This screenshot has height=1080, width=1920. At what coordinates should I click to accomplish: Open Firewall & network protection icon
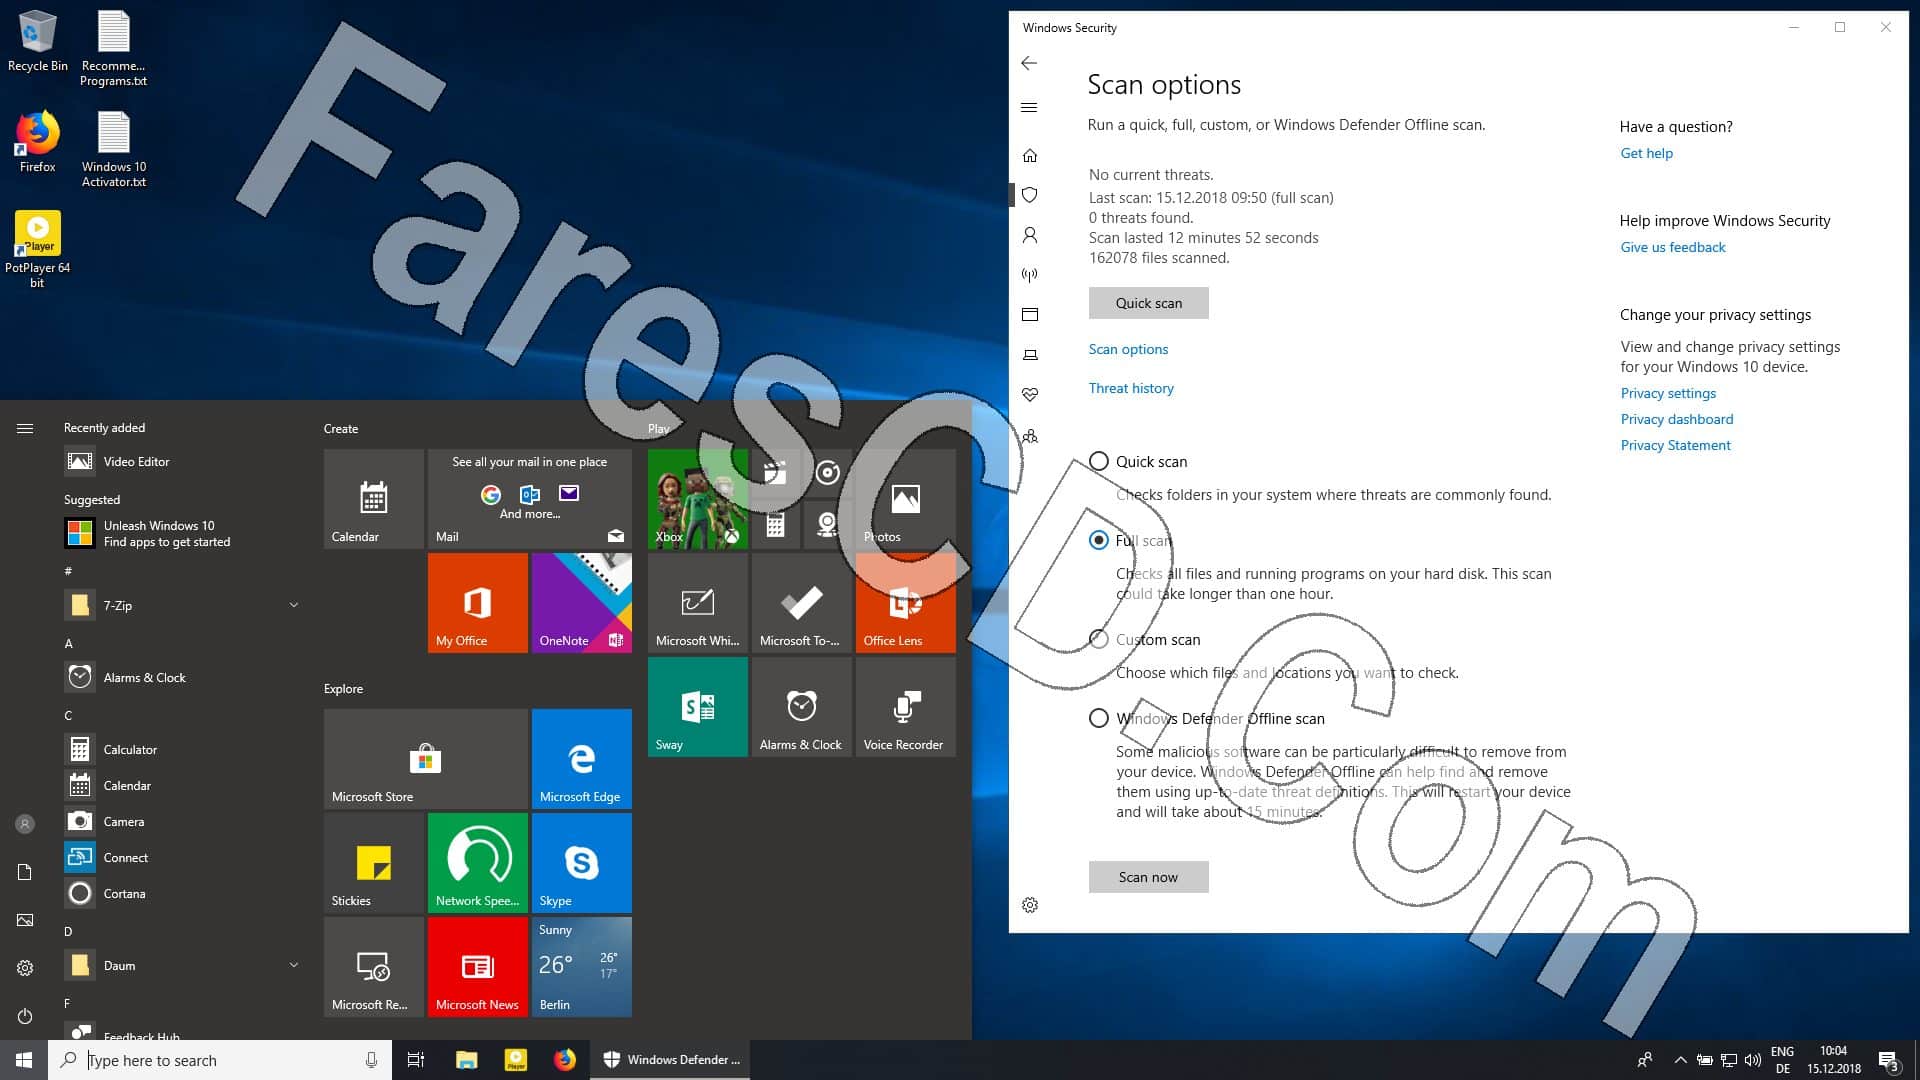tap(1030, 275)
